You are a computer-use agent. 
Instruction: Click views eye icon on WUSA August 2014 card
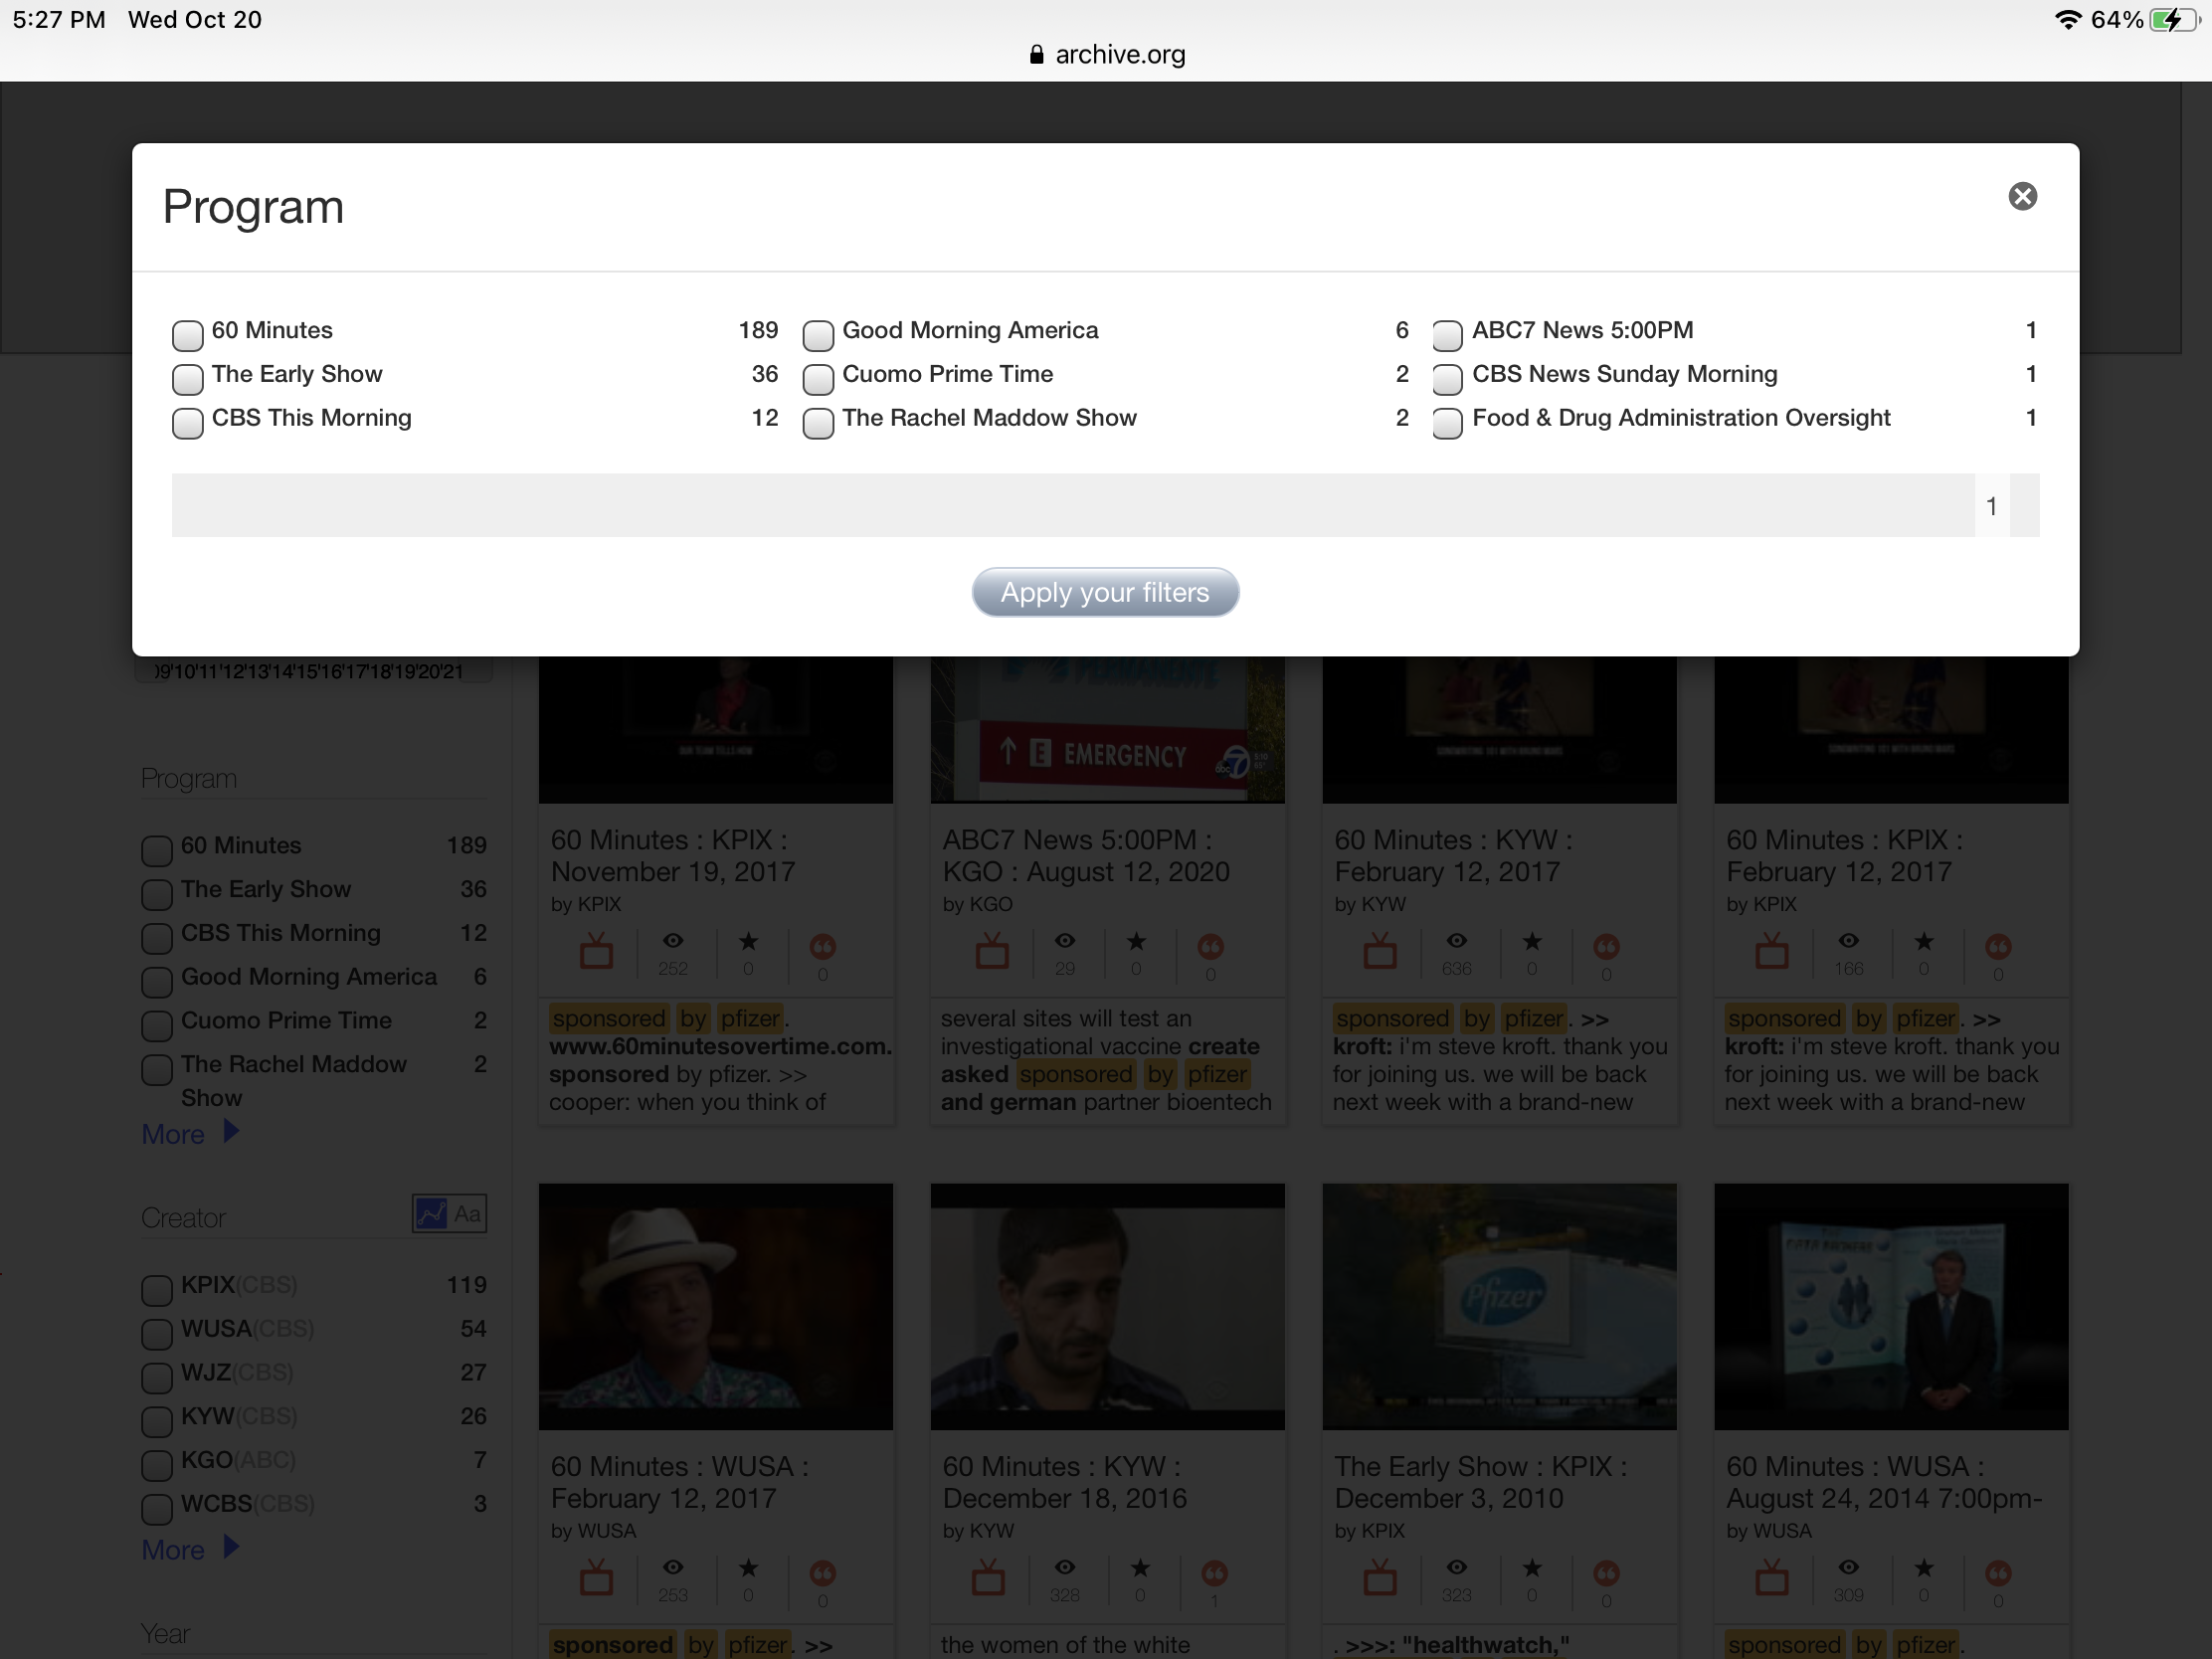point(1849,1567)
